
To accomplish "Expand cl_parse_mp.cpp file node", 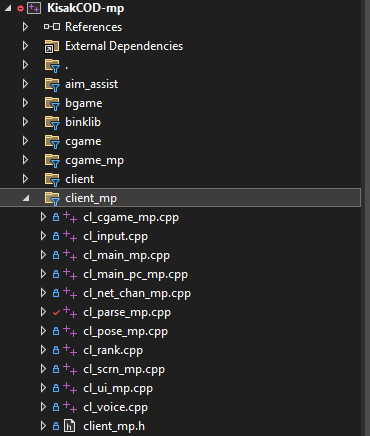I will 43,312.
